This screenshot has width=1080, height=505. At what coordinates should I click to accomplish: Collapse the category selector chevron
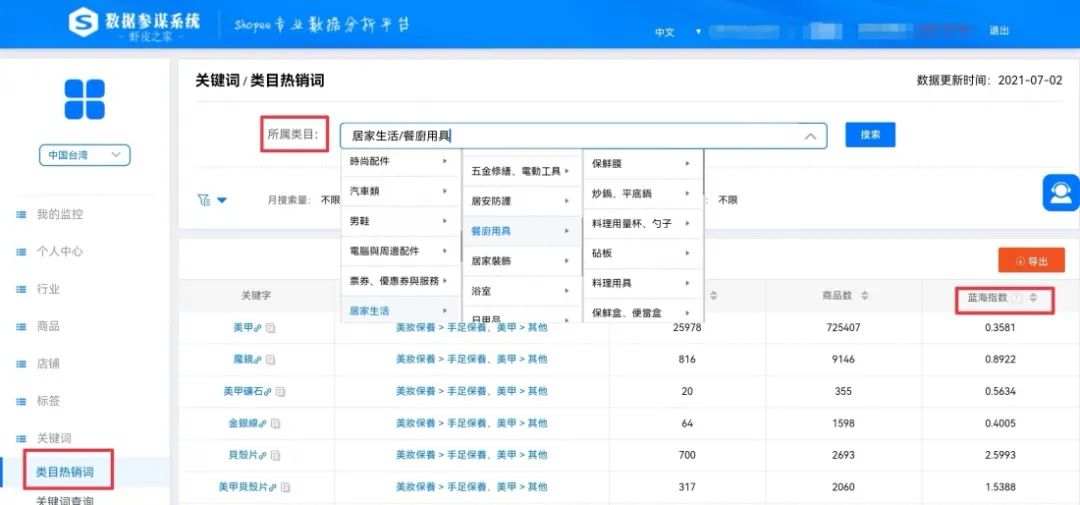tap(811, 136)
